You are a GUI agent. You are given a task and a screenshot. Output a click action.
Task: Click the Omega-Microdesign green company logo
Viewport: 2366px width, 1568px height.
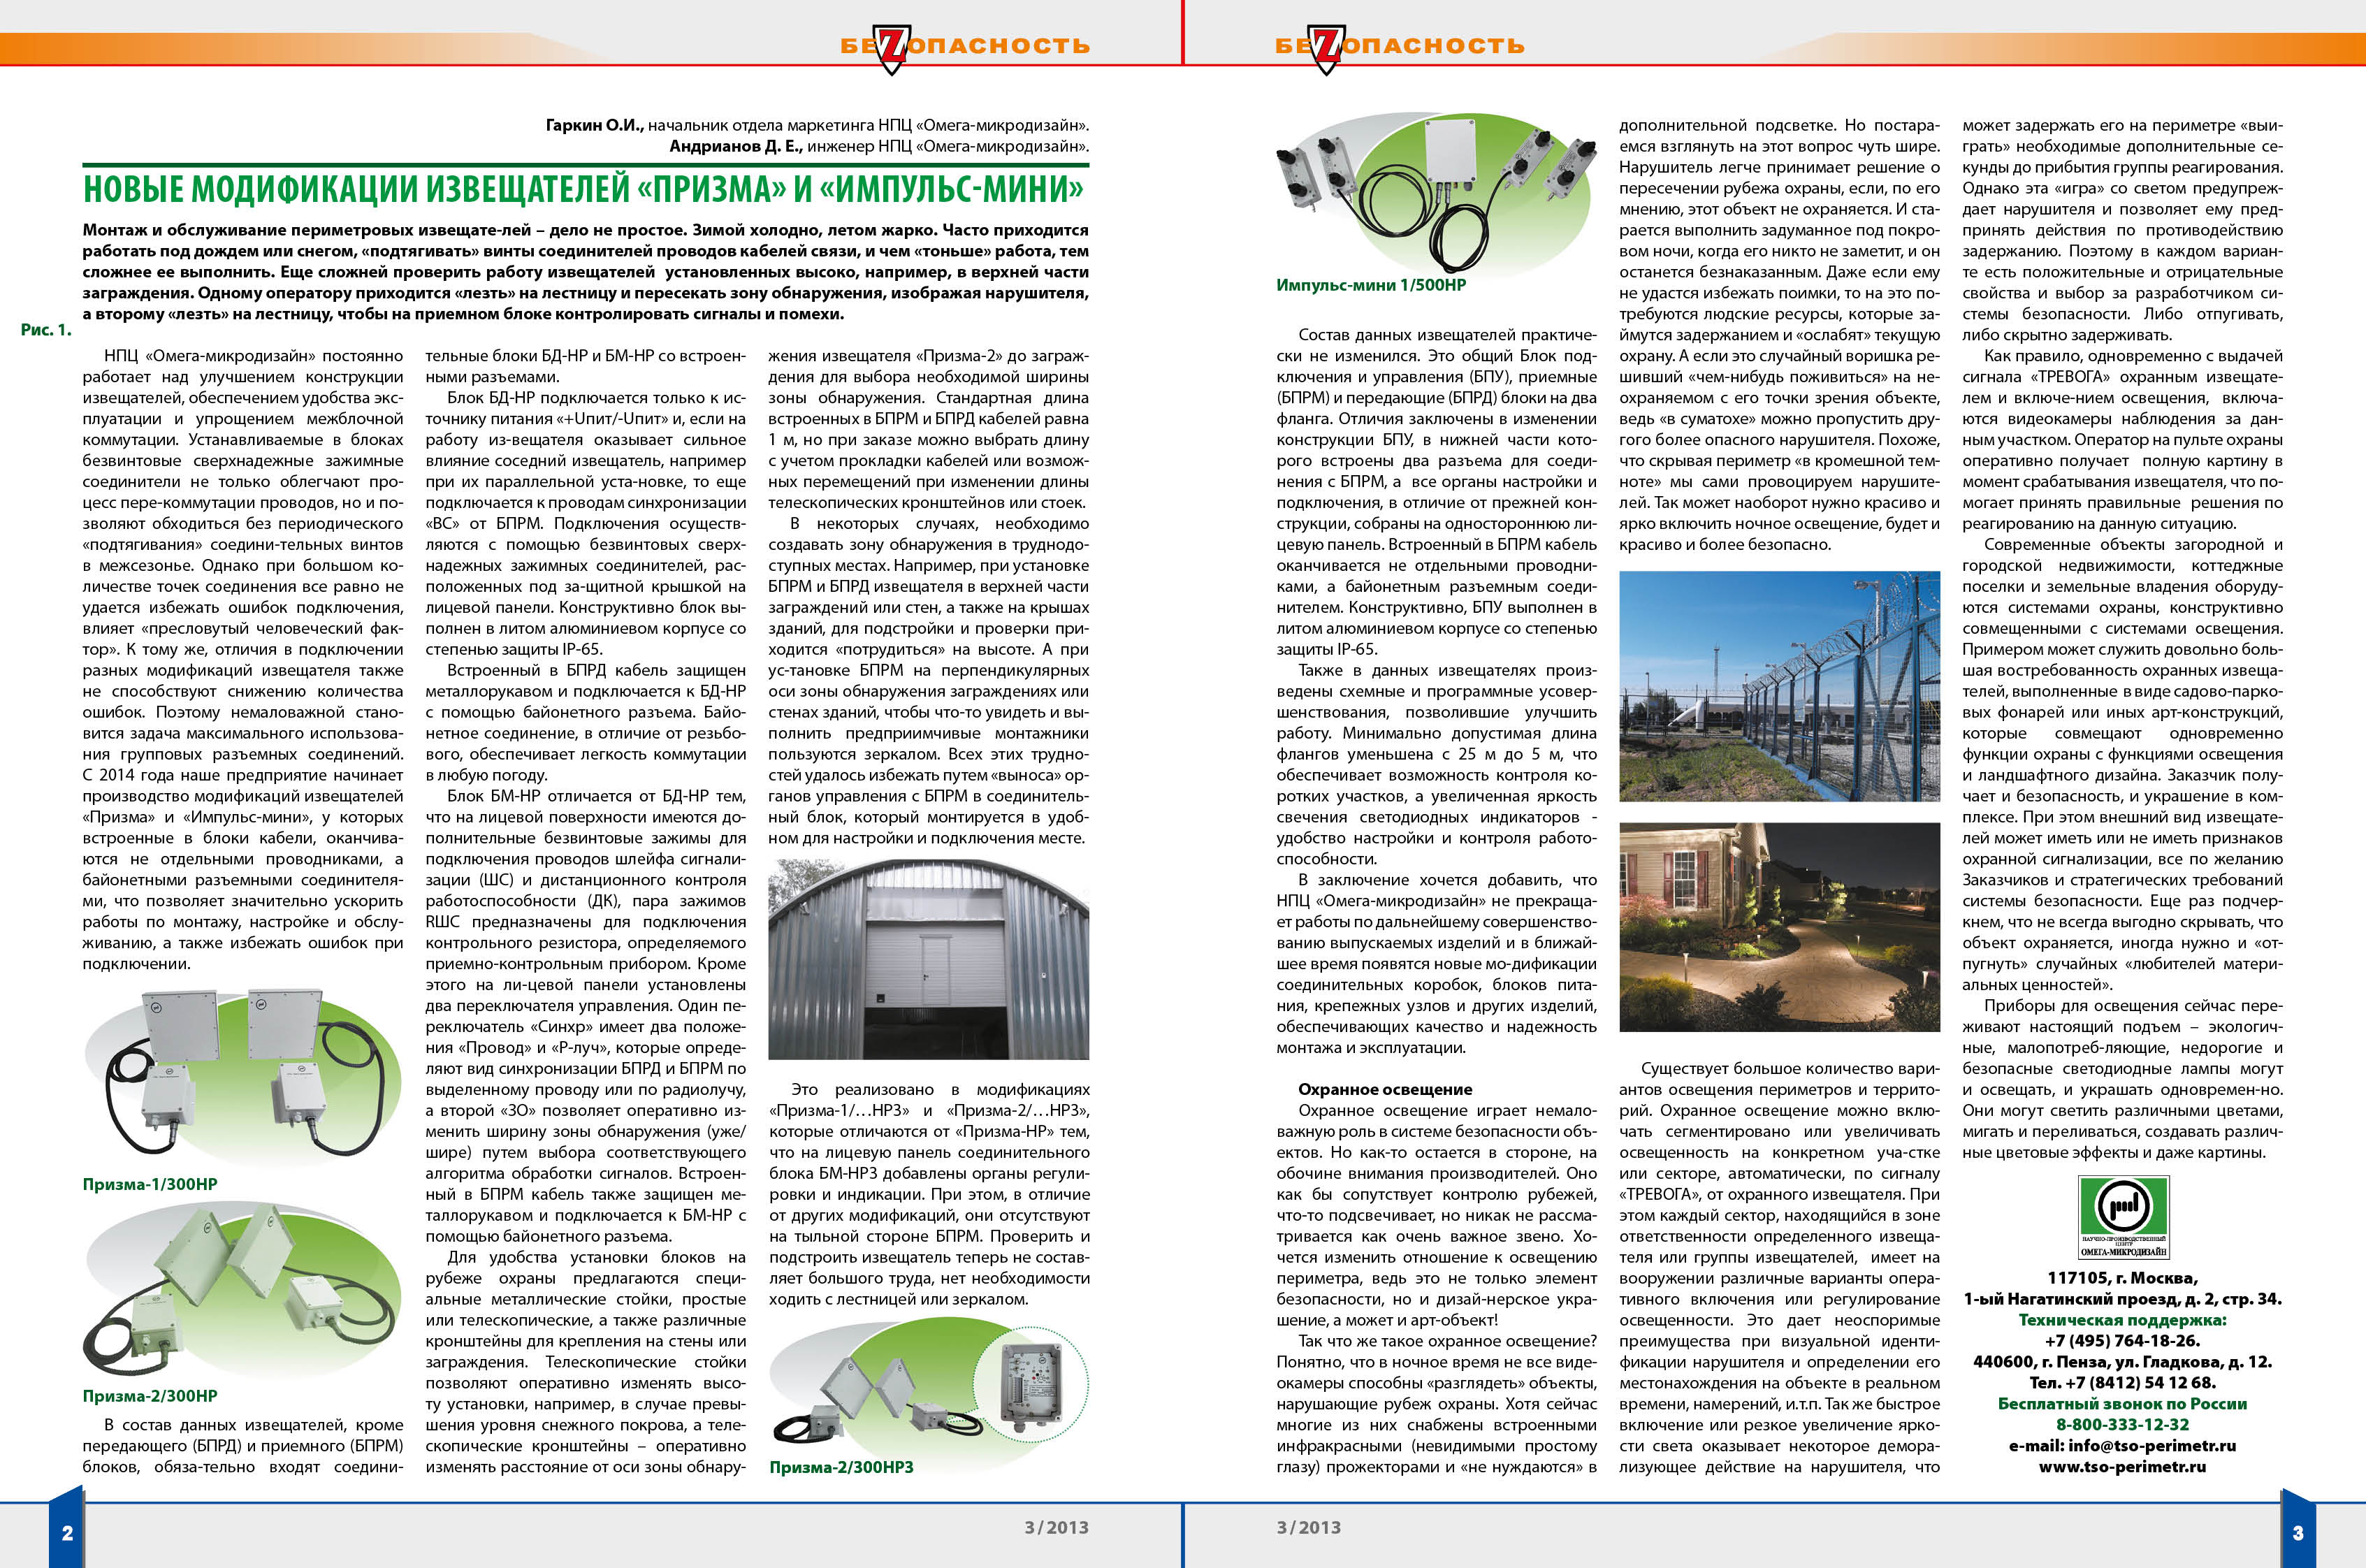coord(2123,1216)
